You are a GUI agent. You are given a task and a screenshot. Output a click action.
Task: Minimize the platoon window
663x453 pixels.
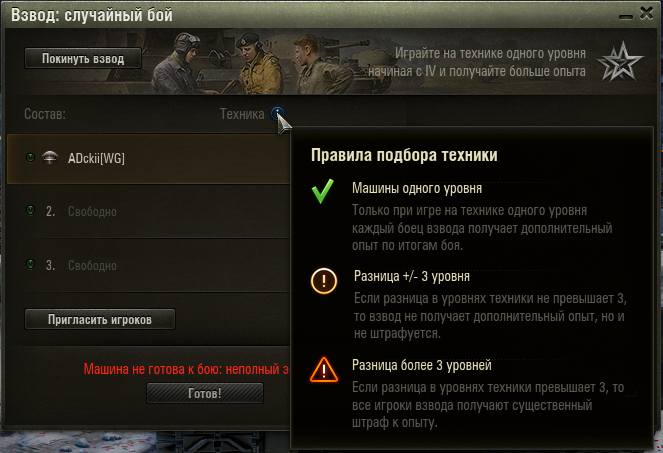click(x=626, y=16)
